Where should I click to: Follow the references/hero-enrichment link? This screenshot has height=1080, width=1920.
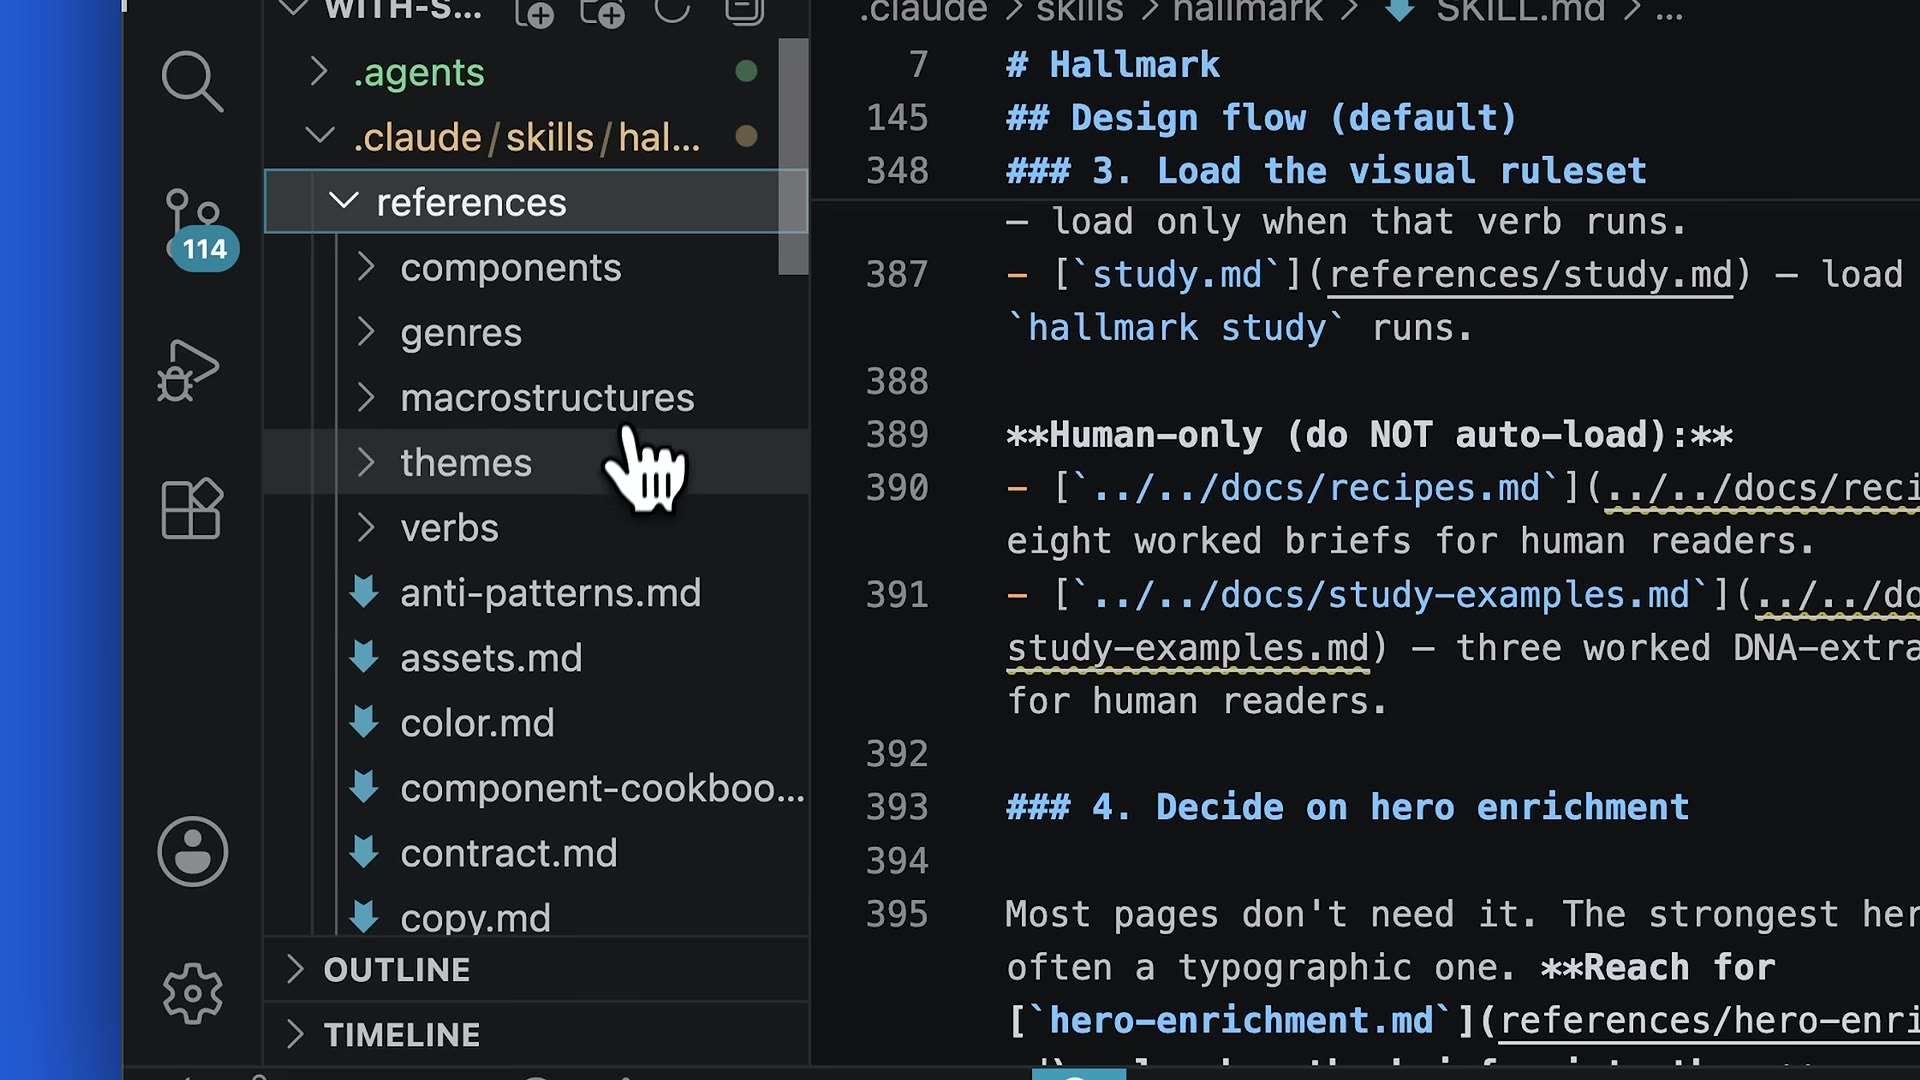(1709, 1021)
